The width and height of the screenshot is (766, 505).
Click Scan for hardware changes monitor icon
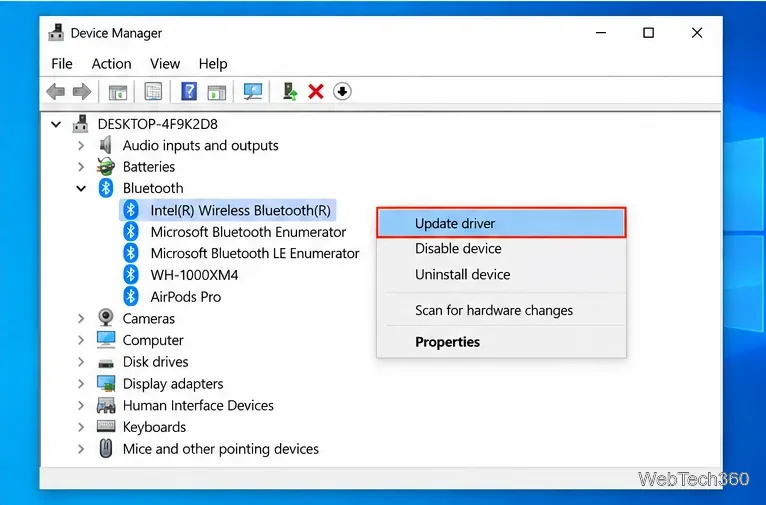pyautogui.click(x=253, y=91)
